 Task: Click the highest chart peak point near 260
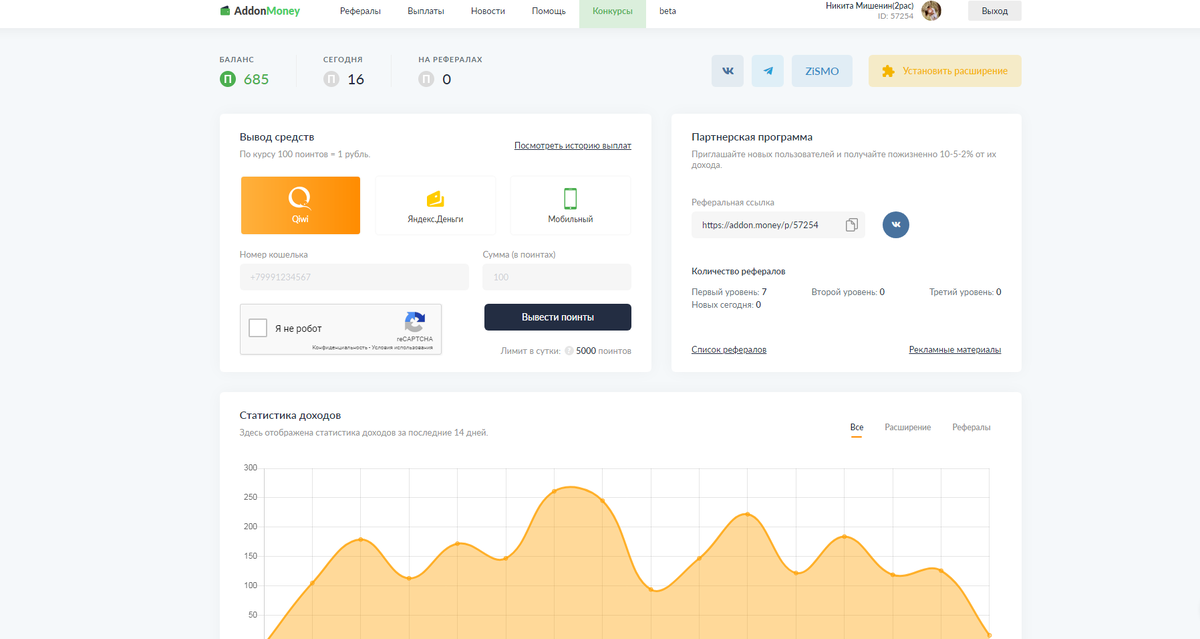click(x=554, y=491)
